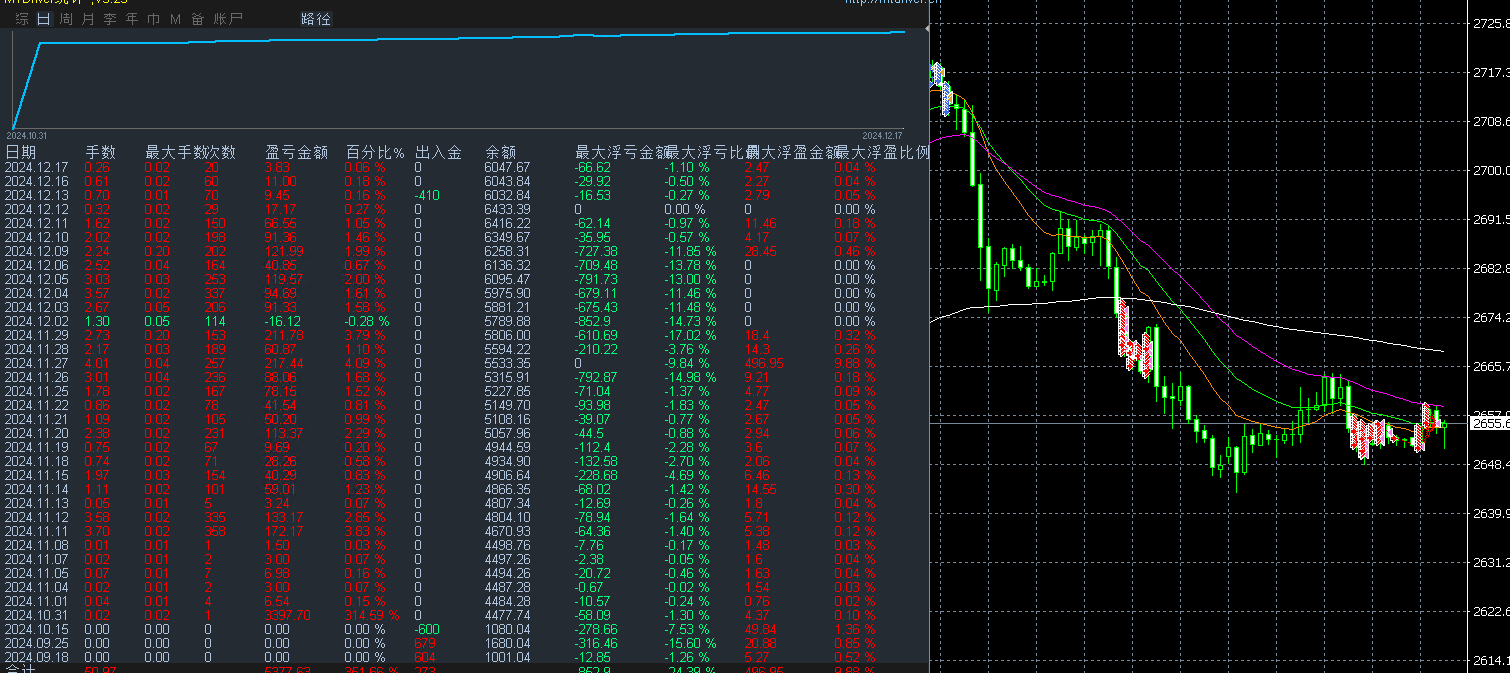Click the -410 withdrawal value
This screenshot has width=1510, height=673.
click(428, 195)
